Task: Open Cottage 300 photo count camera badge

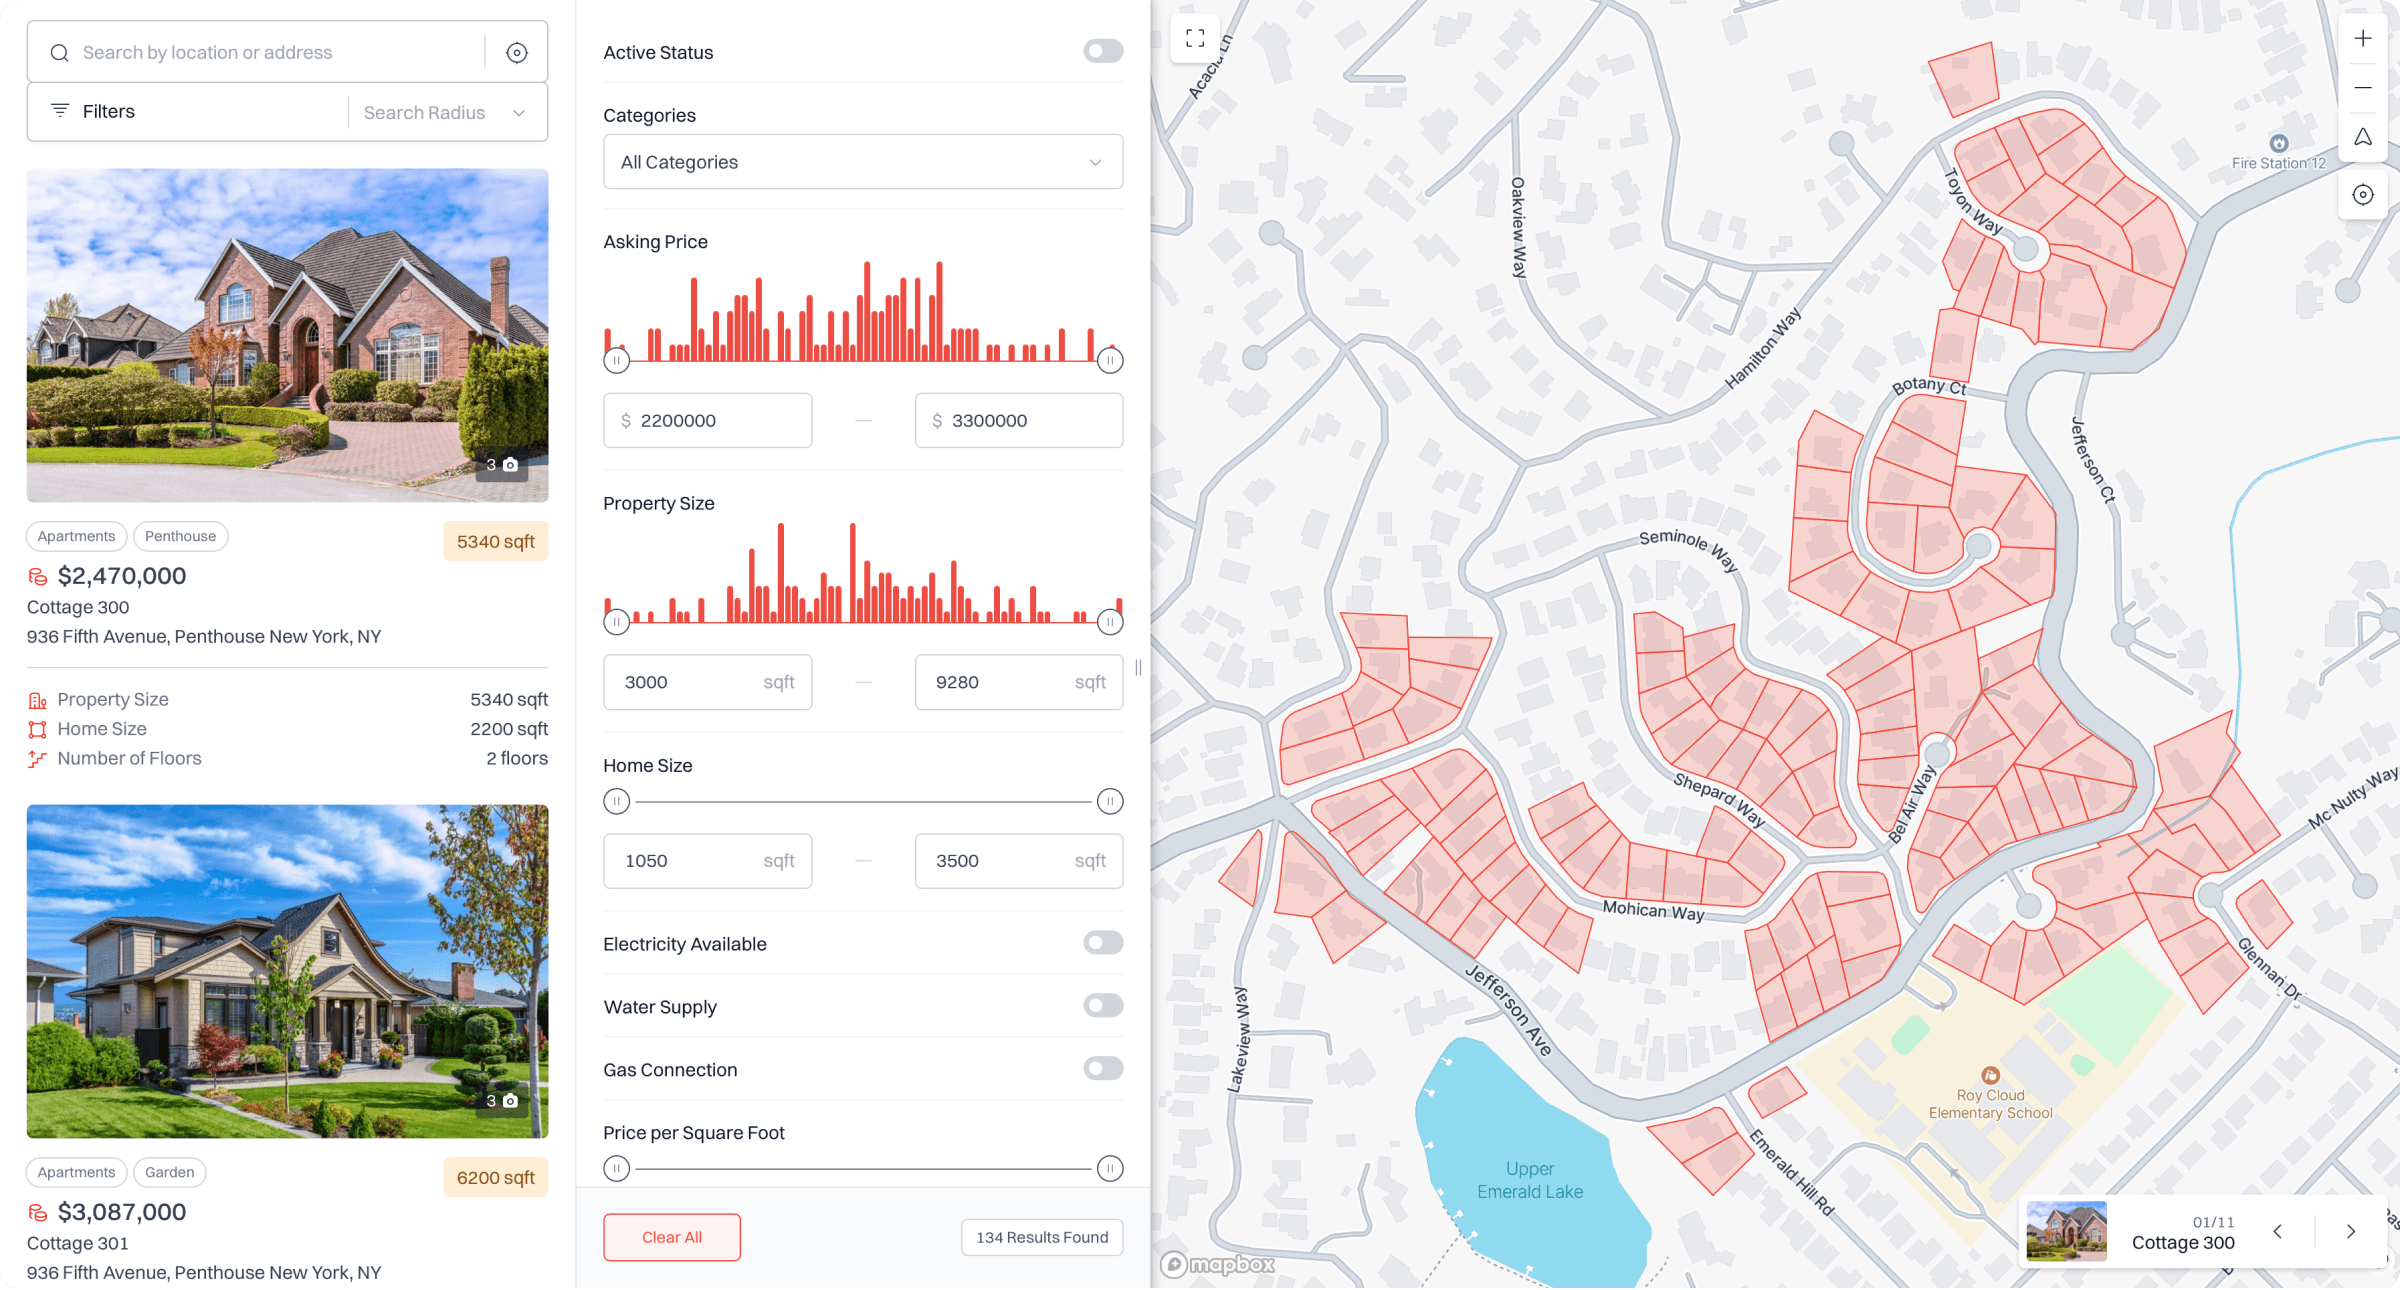Action: click(x=502, y=465)
